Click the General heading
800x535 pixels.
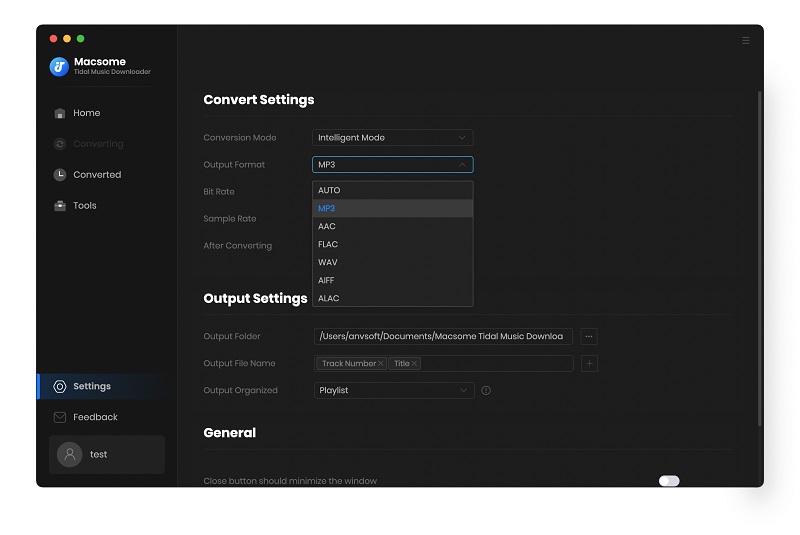tap(230, 433)
